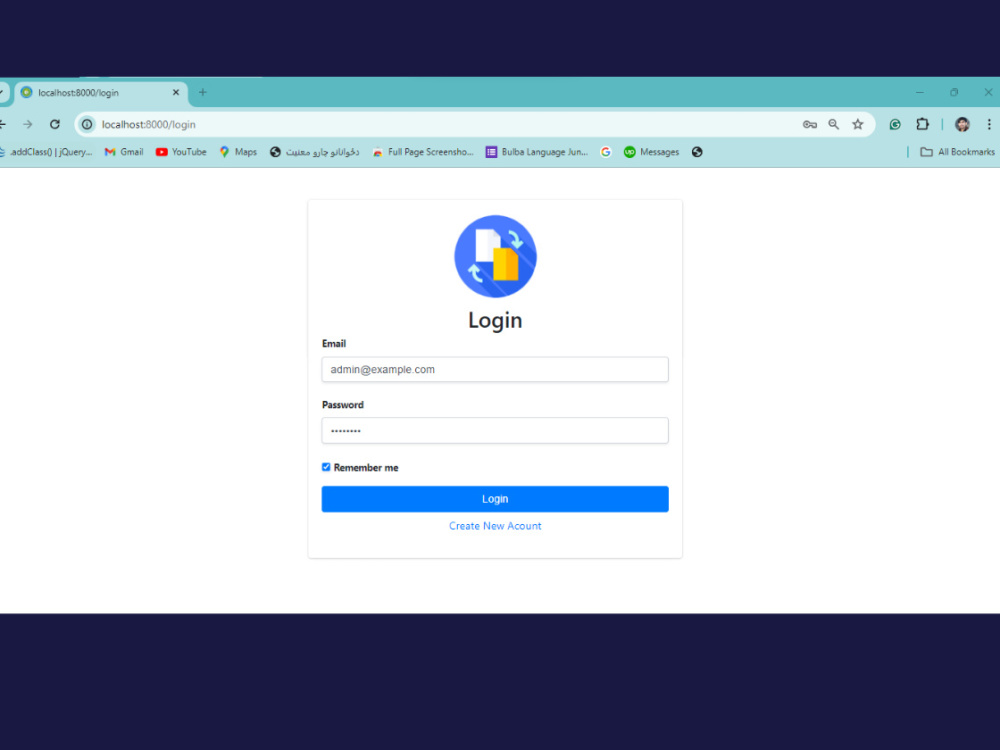Click the file-sync logo above Login
The height and width of the screenshot is (750, 1000).
[495, 256]
